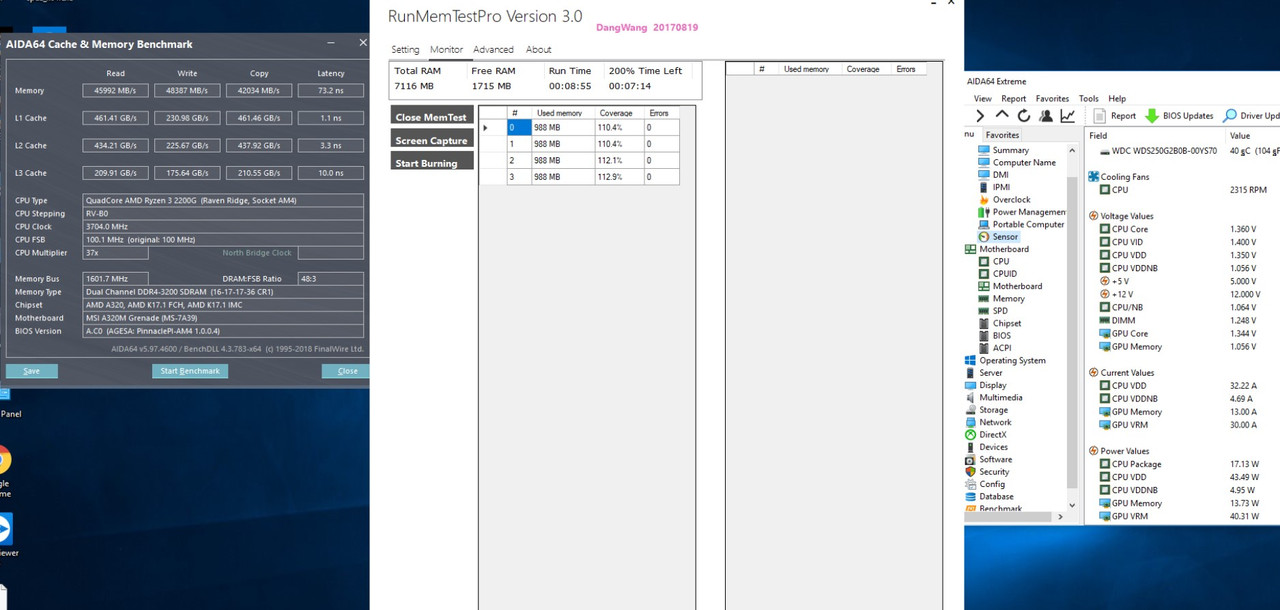This screenshot has width=1280, height=610.
Task: Click the Screen Capture button
Action: (x=431, y=139)
